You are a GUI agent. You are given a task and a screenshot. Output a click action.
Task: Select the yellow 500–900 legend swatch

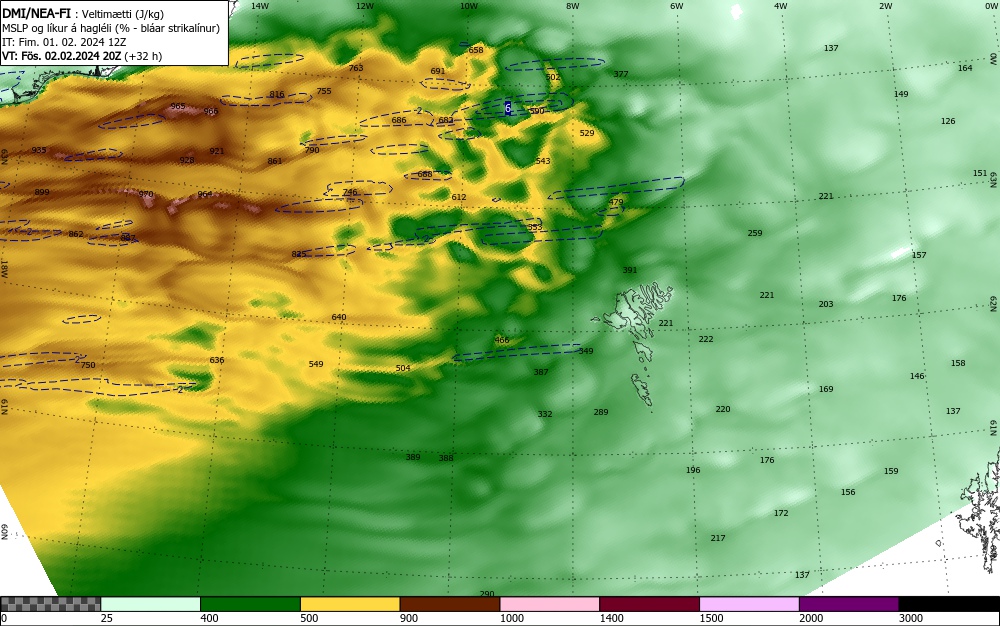click(x=350, y=604)
